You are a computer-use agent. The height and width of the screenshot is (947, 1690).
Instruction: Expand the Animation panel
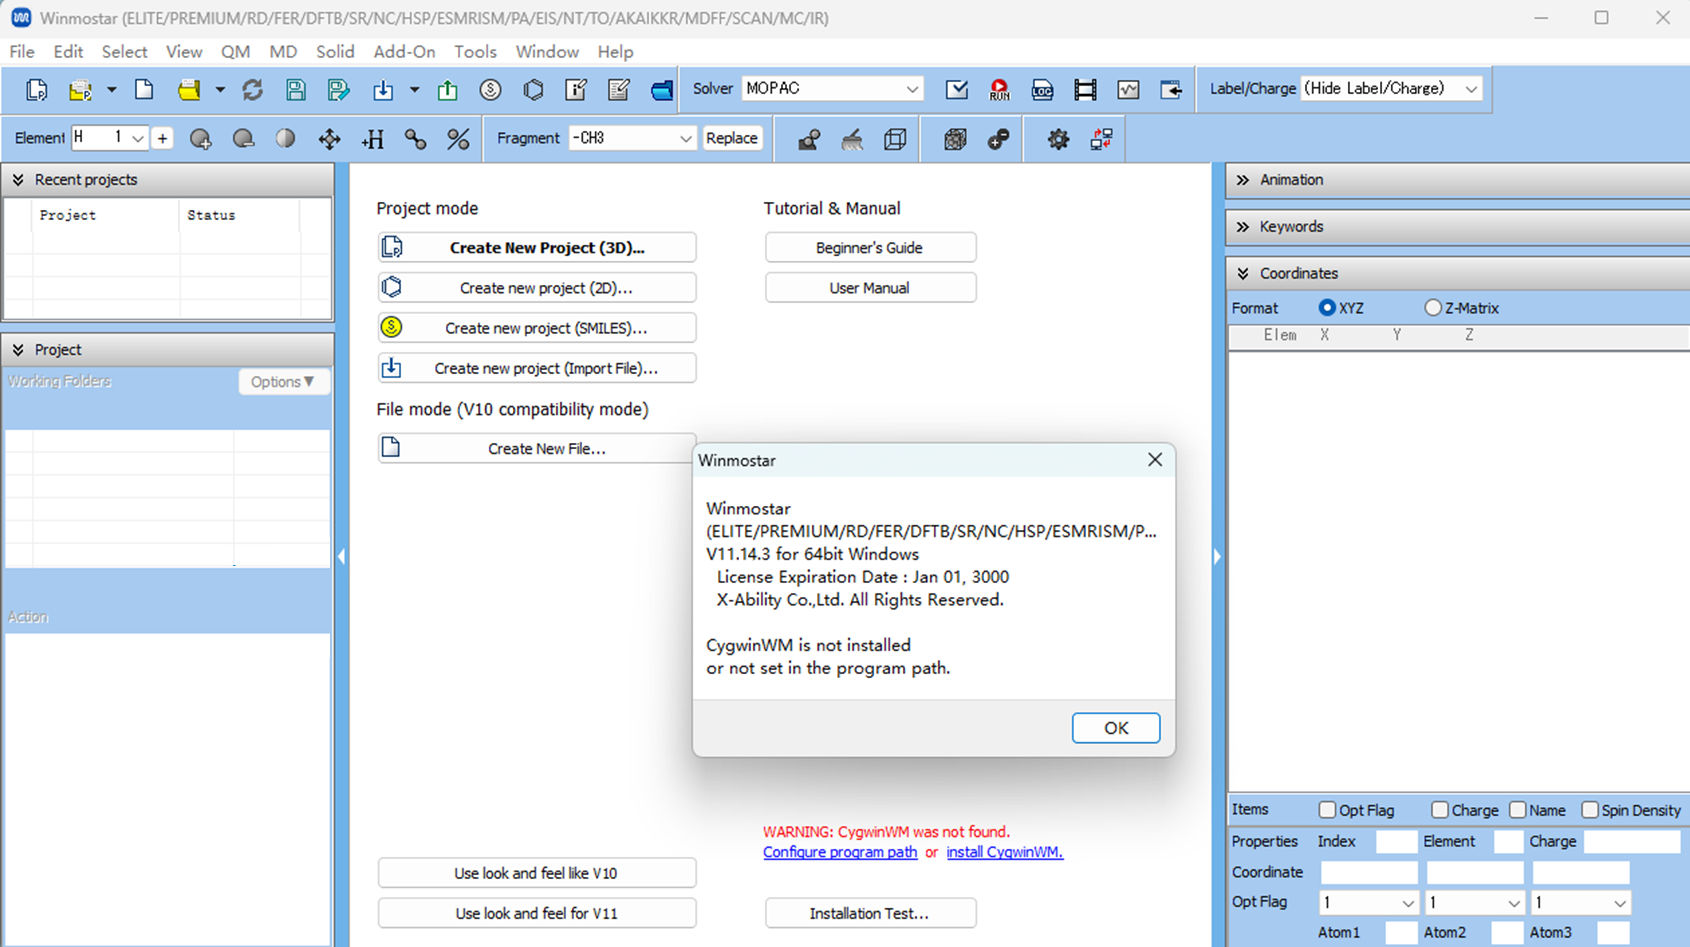[1243, 180]
